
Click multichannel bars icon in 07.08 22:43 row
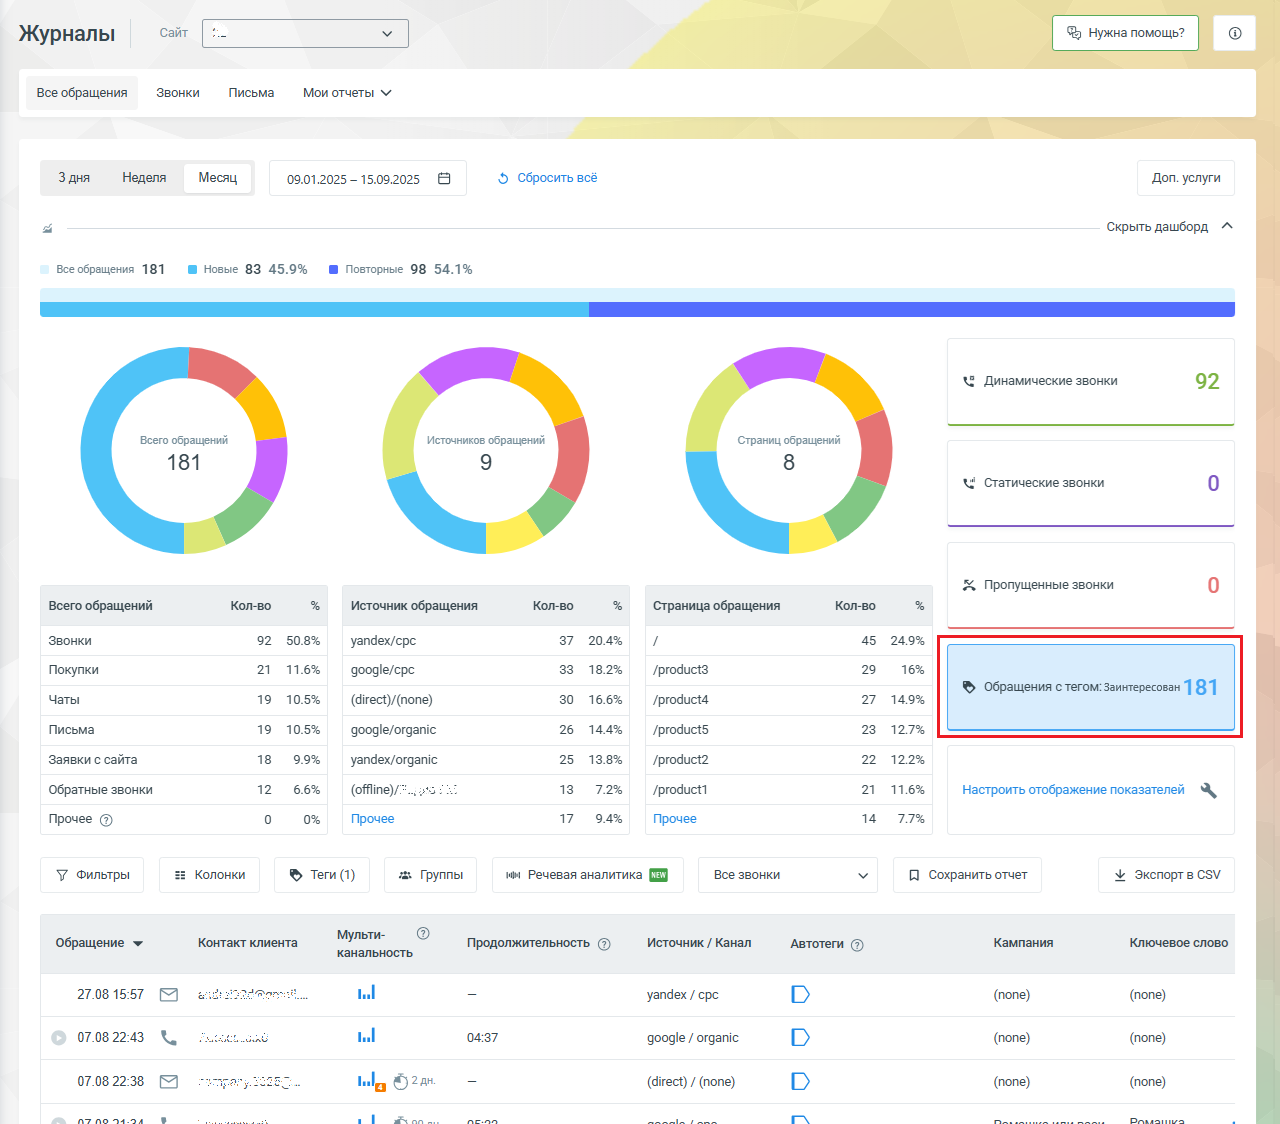(367, 1036)
